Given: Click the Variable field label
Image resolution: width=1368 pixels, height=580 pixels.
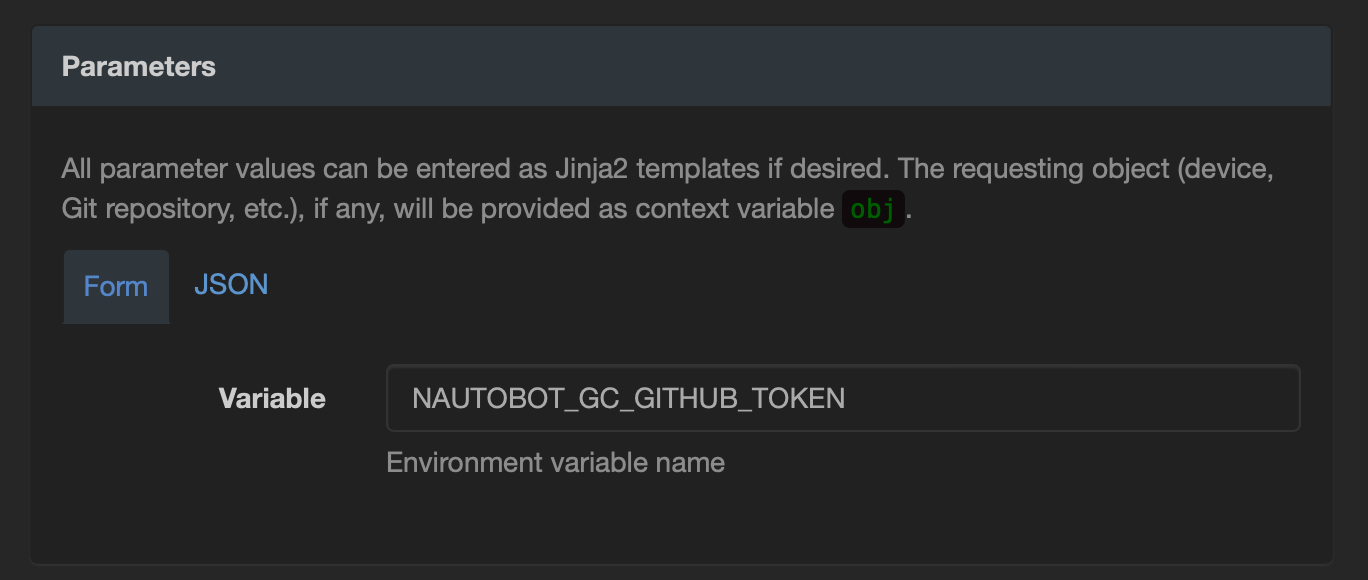Looking at the screenshot, I should point(272,399).
